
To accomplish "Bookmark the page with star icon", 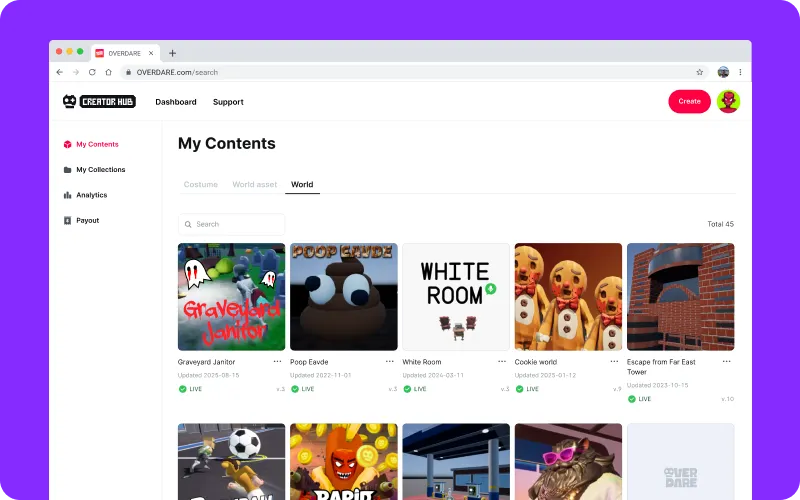I will (699, 72).
